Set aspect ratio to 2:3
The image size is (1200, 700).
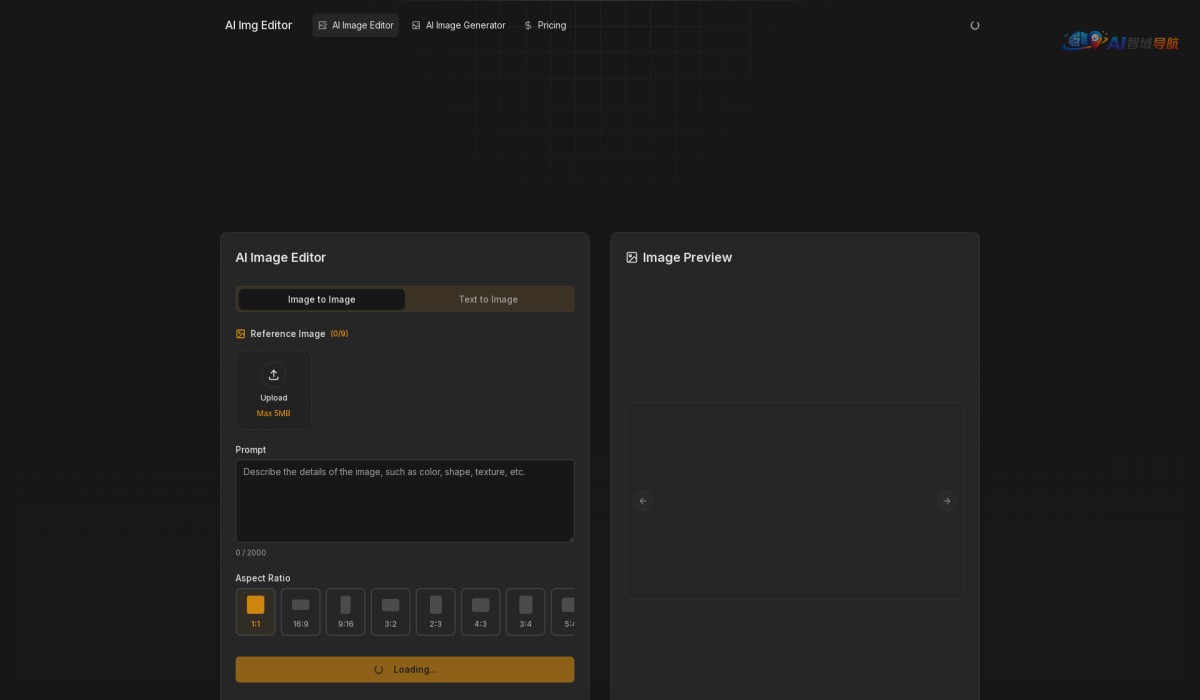tap(435, 611)
